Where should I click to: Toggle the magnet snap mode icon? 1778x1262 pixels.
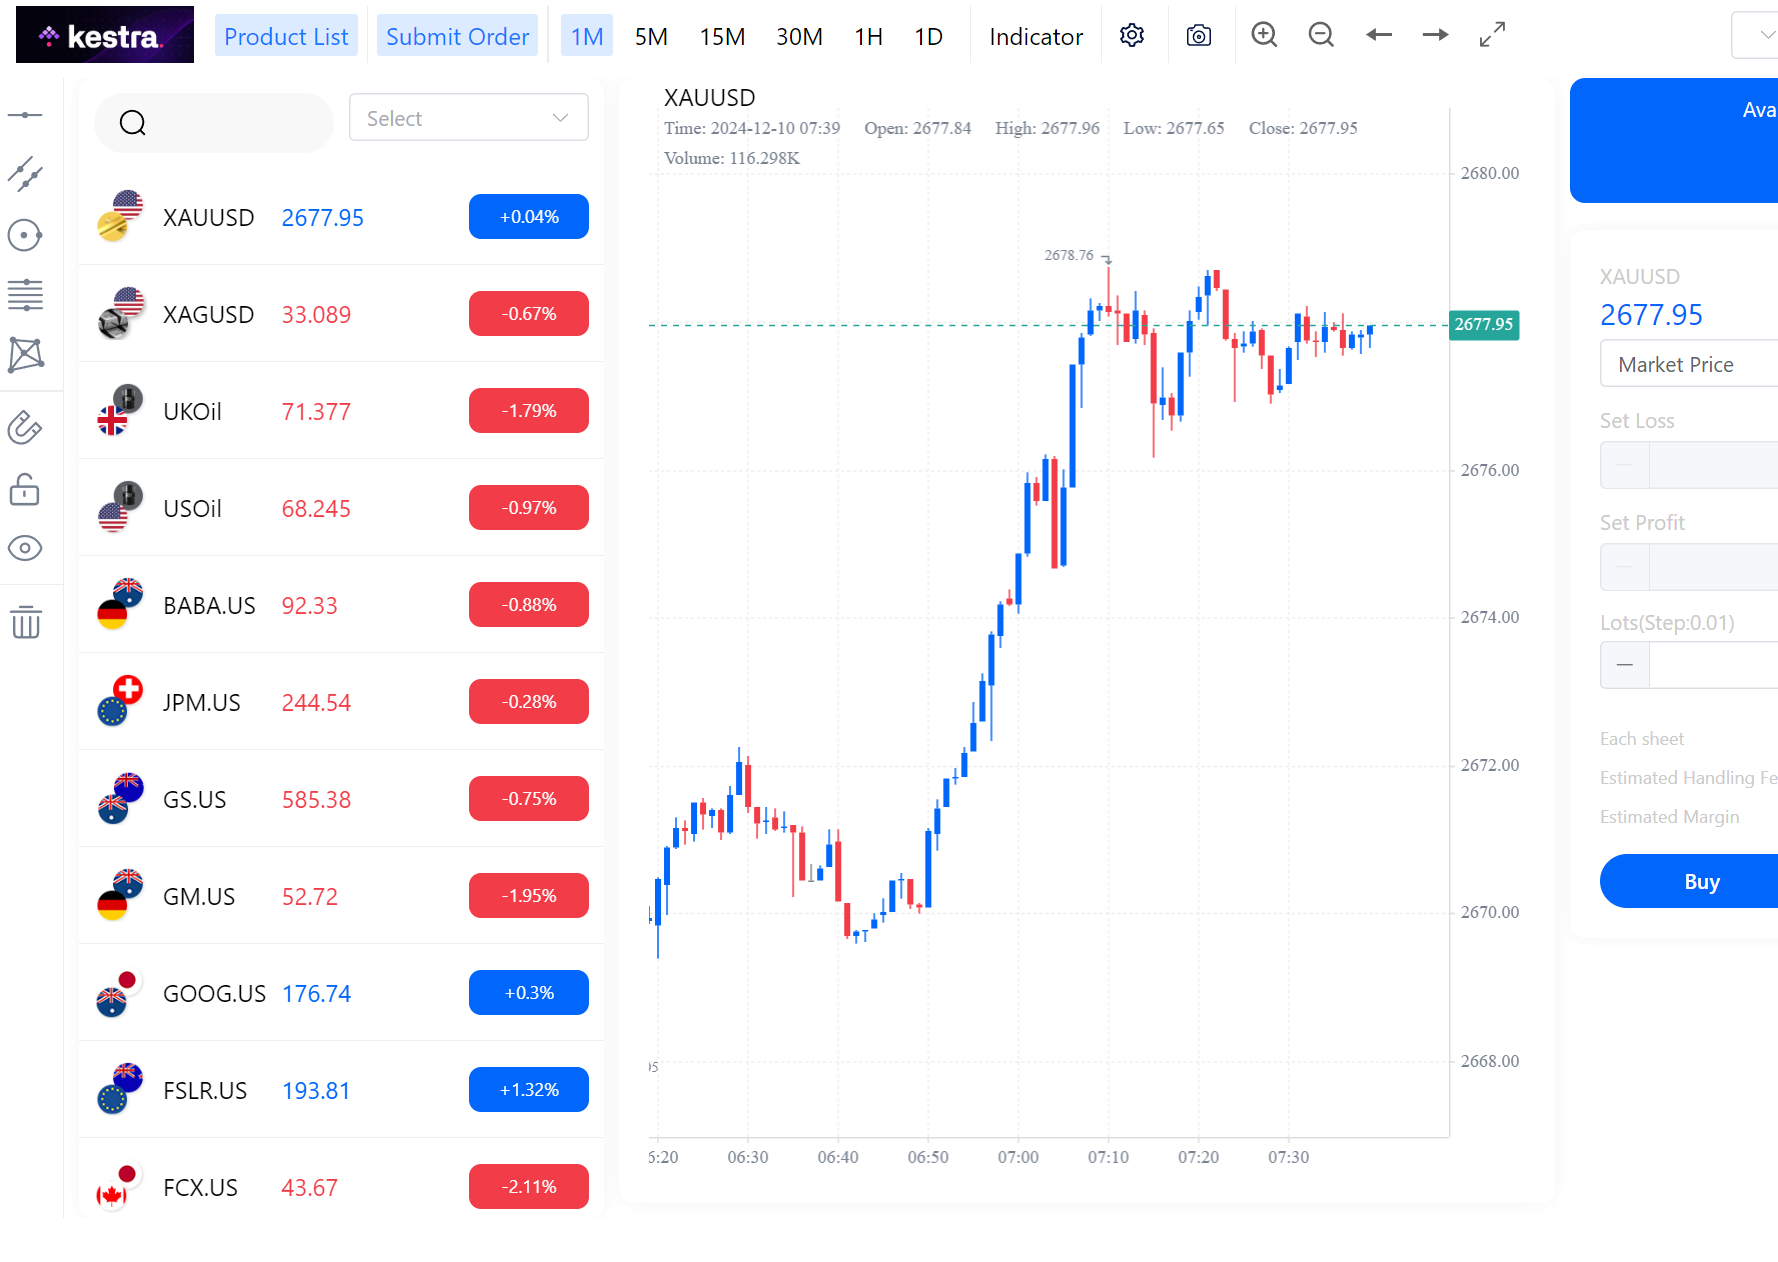coord(25,428)
